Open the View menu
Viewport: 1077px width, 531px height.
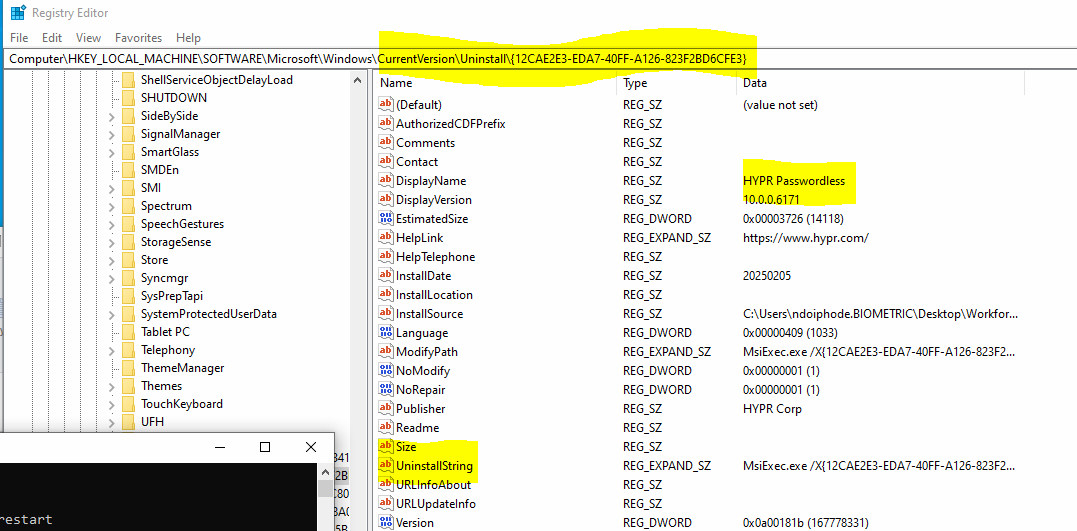click(89, 38)
